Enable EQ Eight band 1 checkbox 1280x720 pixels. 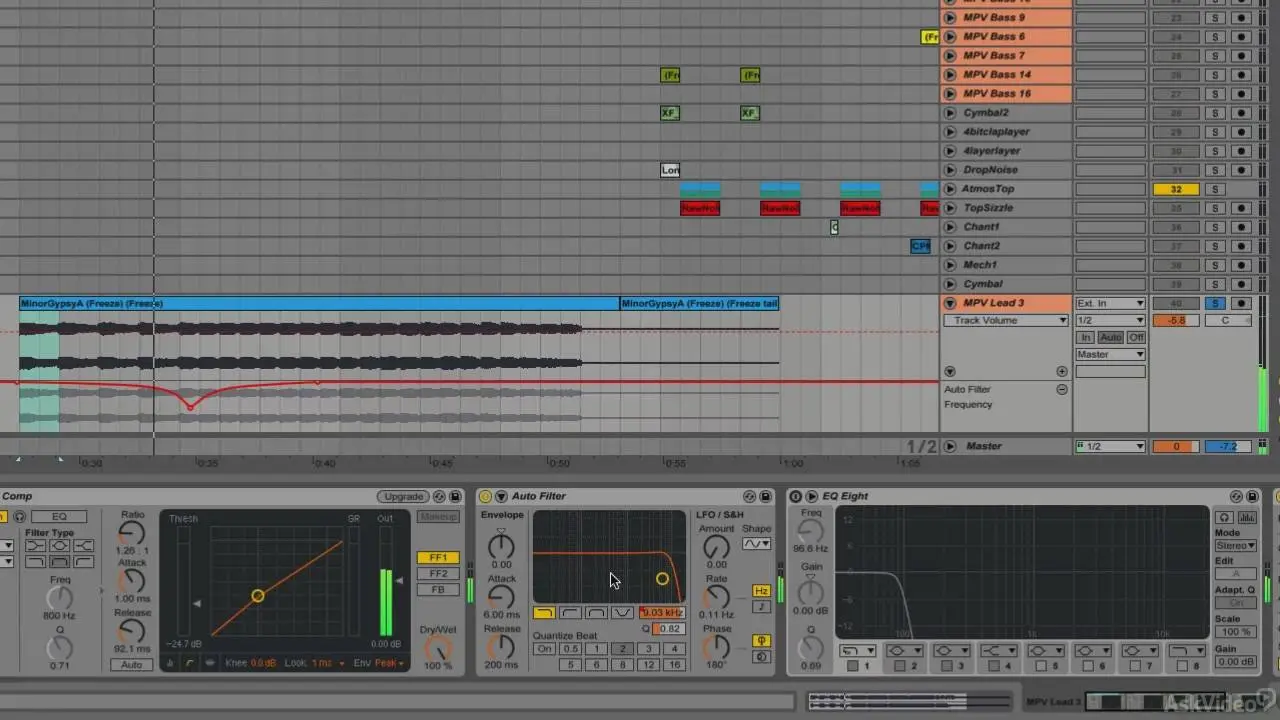coord(852,666)
